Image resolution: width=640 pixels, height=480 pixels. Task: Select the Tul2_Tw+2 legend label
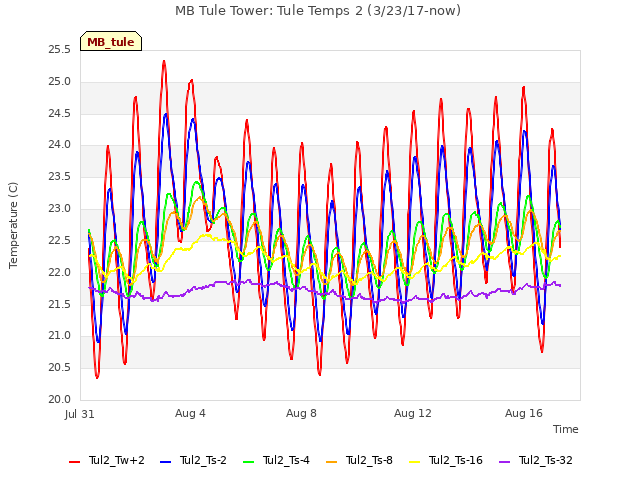pyautogui.click(x=117, y=461)
